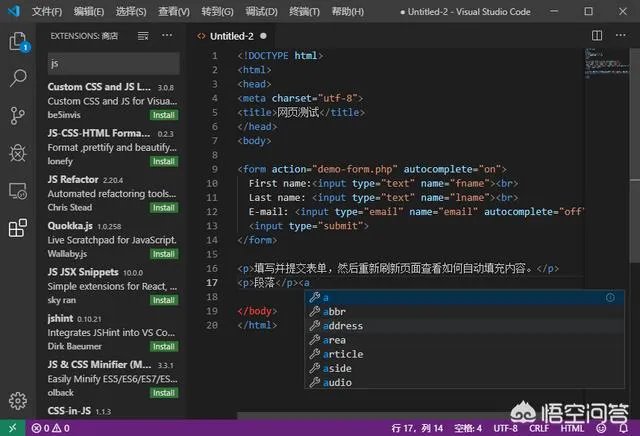Image resolution: width=640 pixels, height=436 pixels.
Task: Open editor more actions ellipsis
Action: tap(620, 36)
